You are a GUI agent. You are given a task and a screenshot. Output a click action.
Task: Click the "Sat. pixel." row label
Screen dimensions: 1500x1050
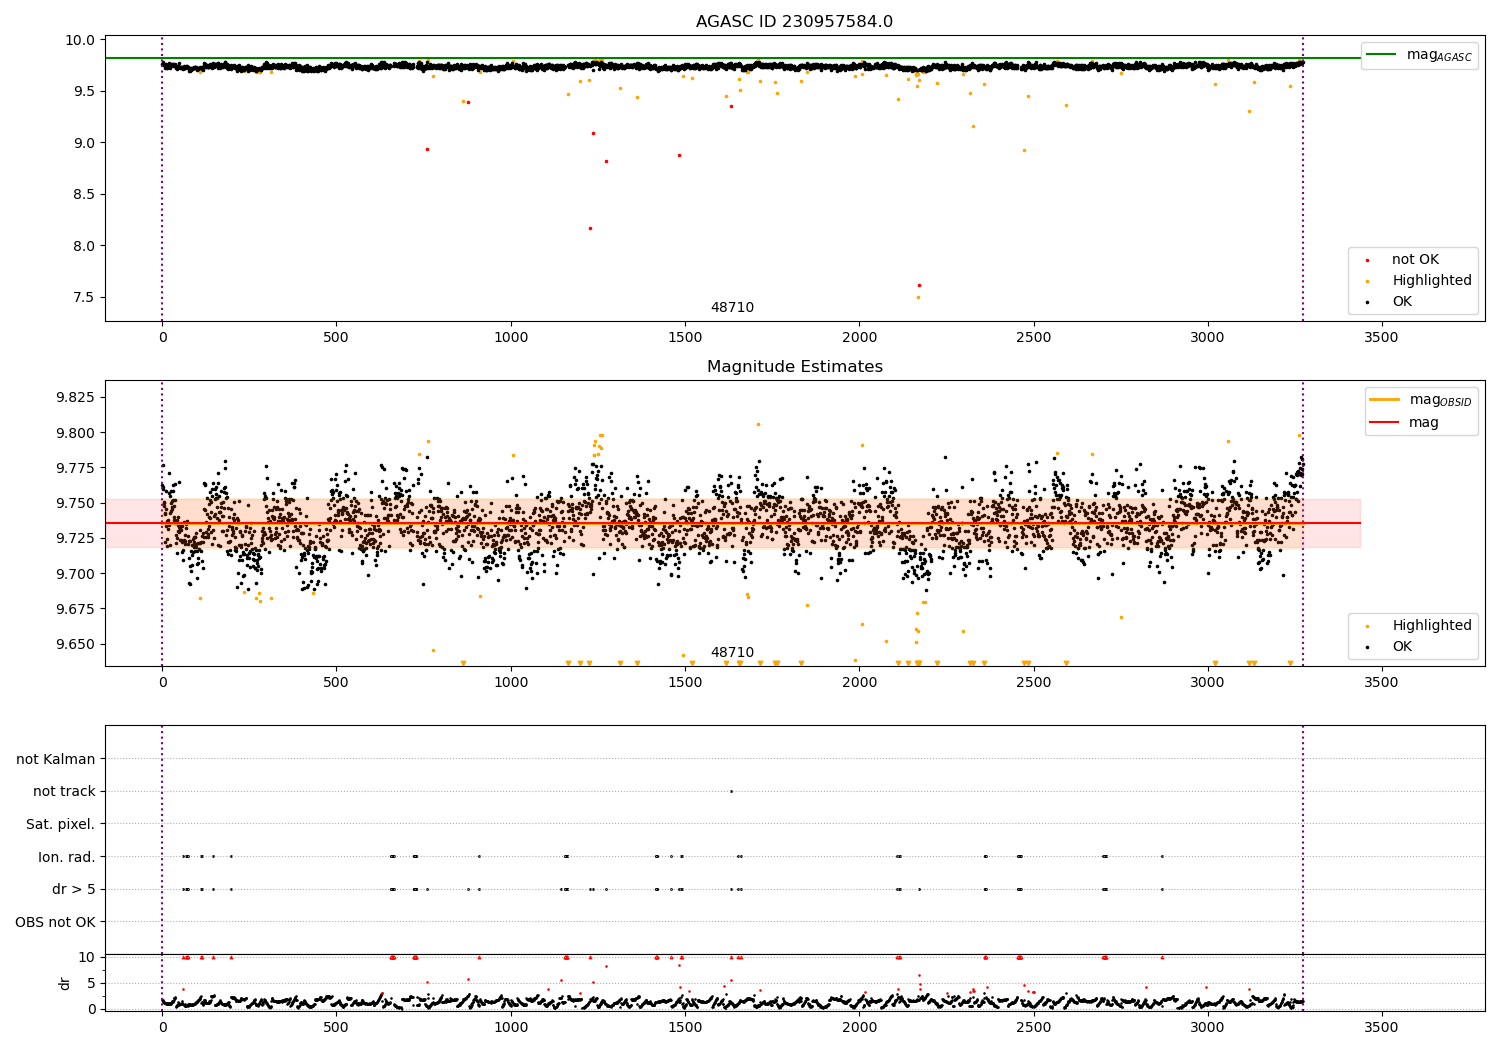pos(61,825)
